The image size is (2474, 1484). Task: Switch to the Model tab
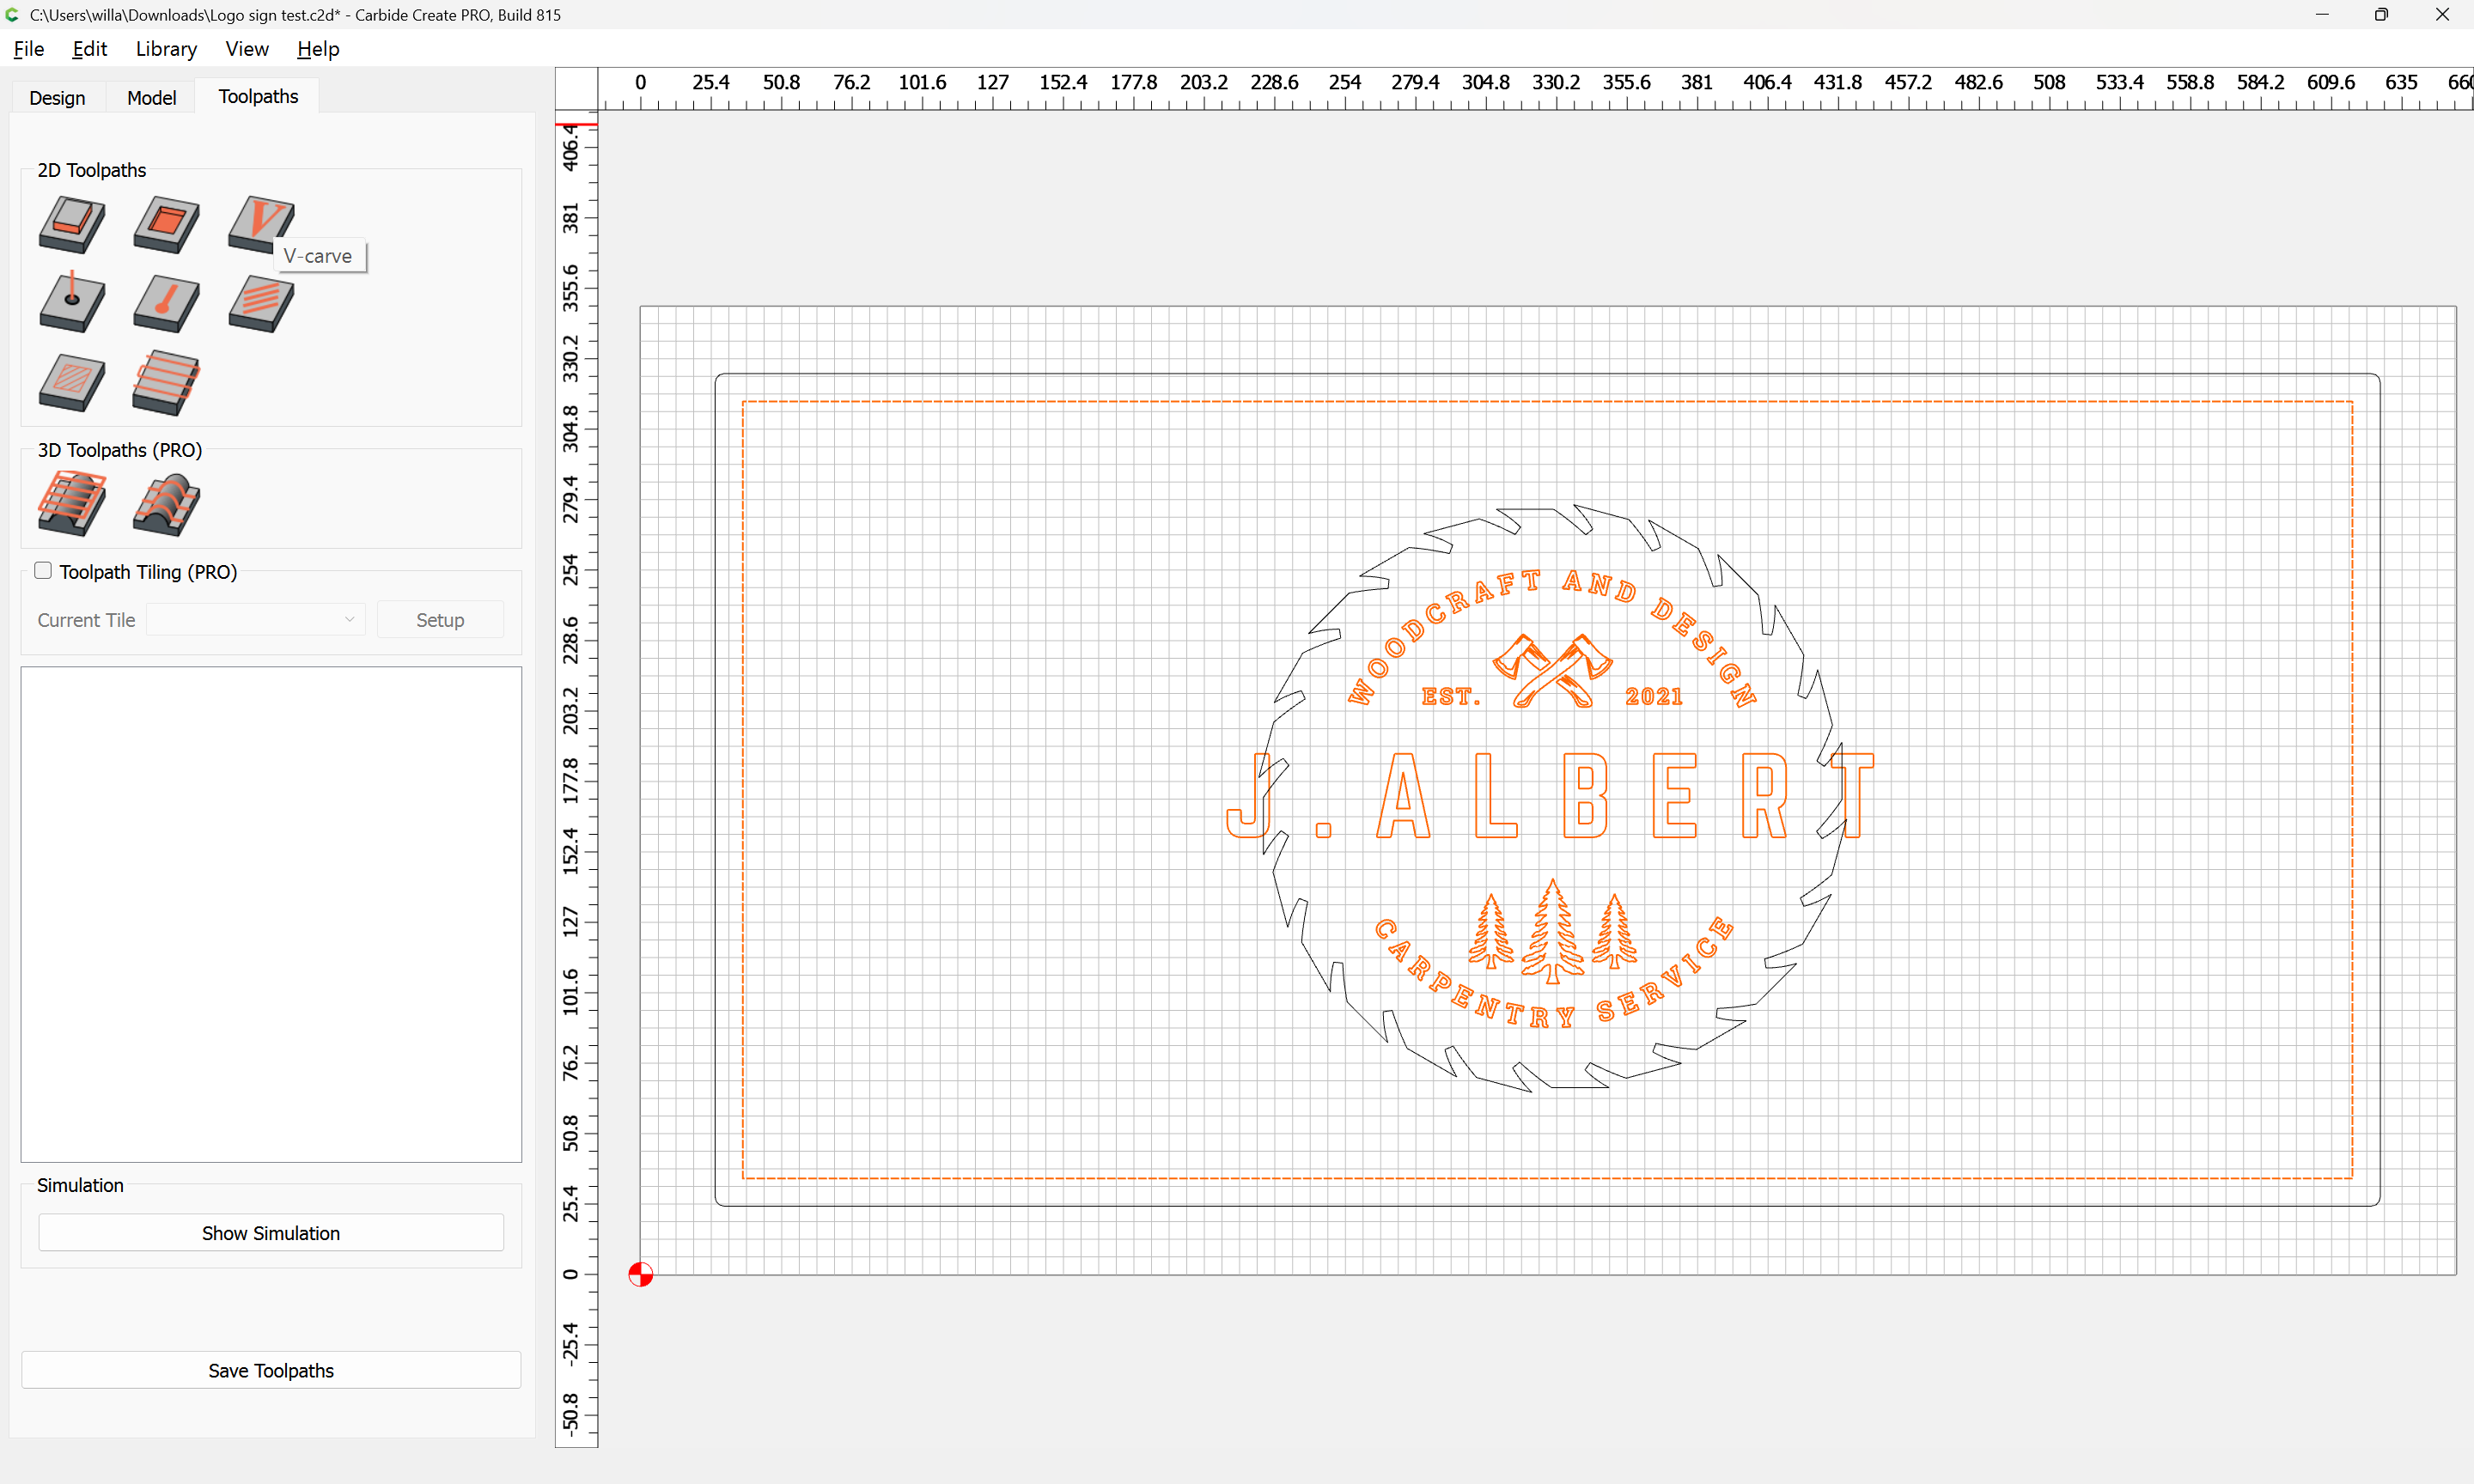point(152,97)
